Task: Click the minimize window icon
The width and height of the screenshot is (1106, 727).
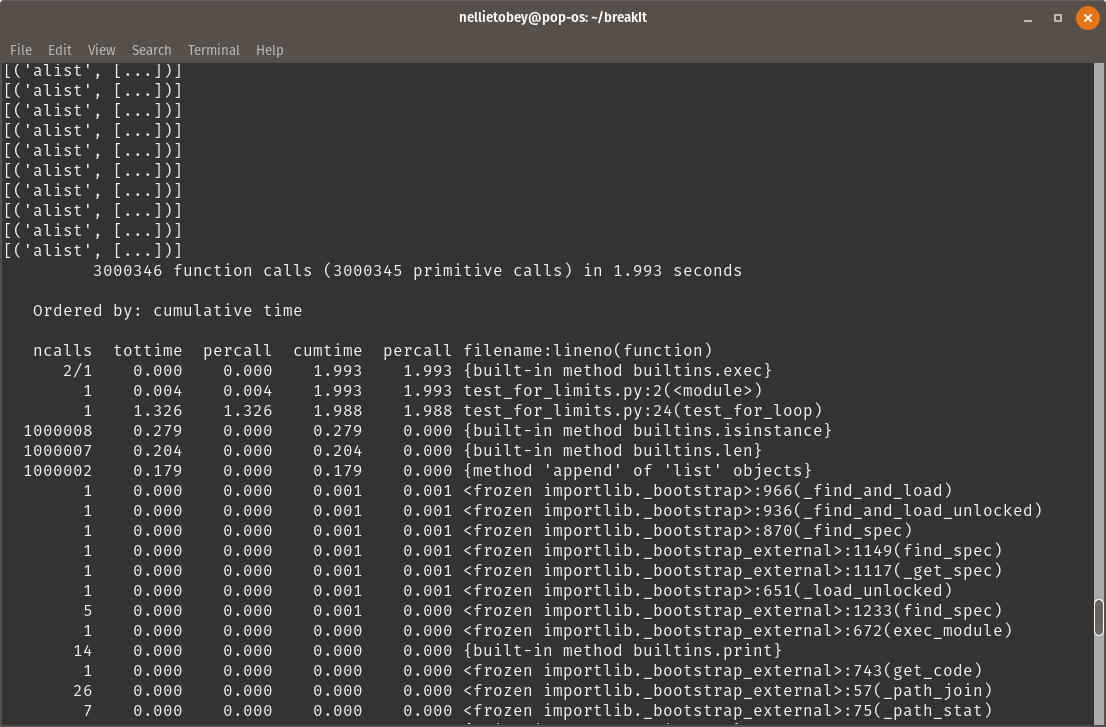Action: [1028, 17]
